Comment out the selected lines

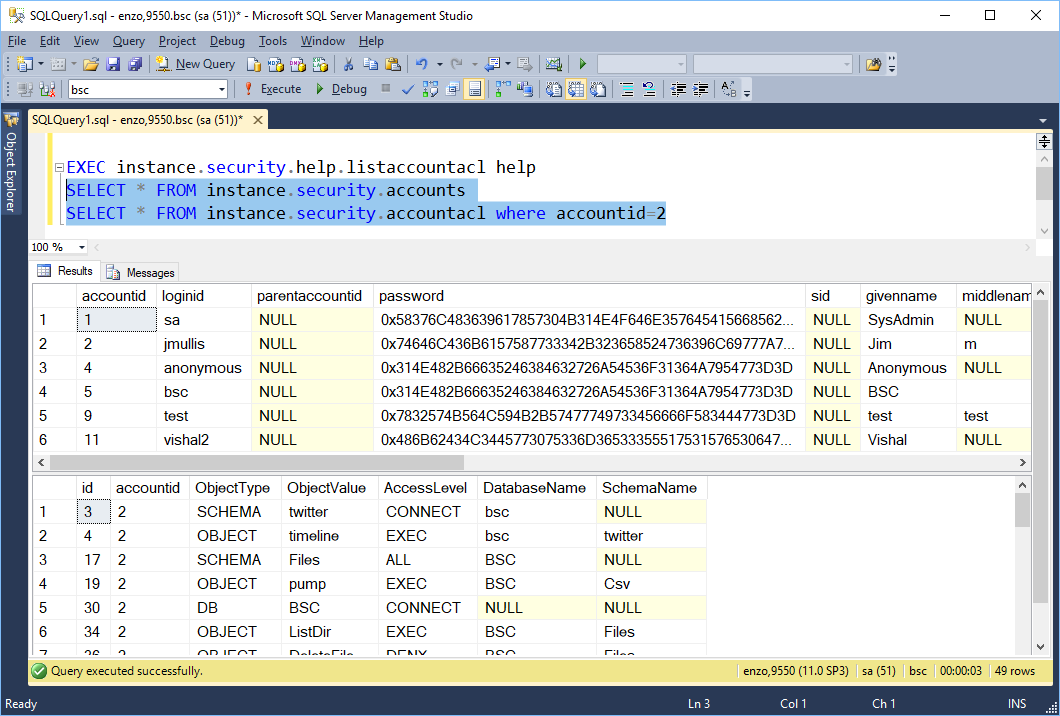pos(627,89)
